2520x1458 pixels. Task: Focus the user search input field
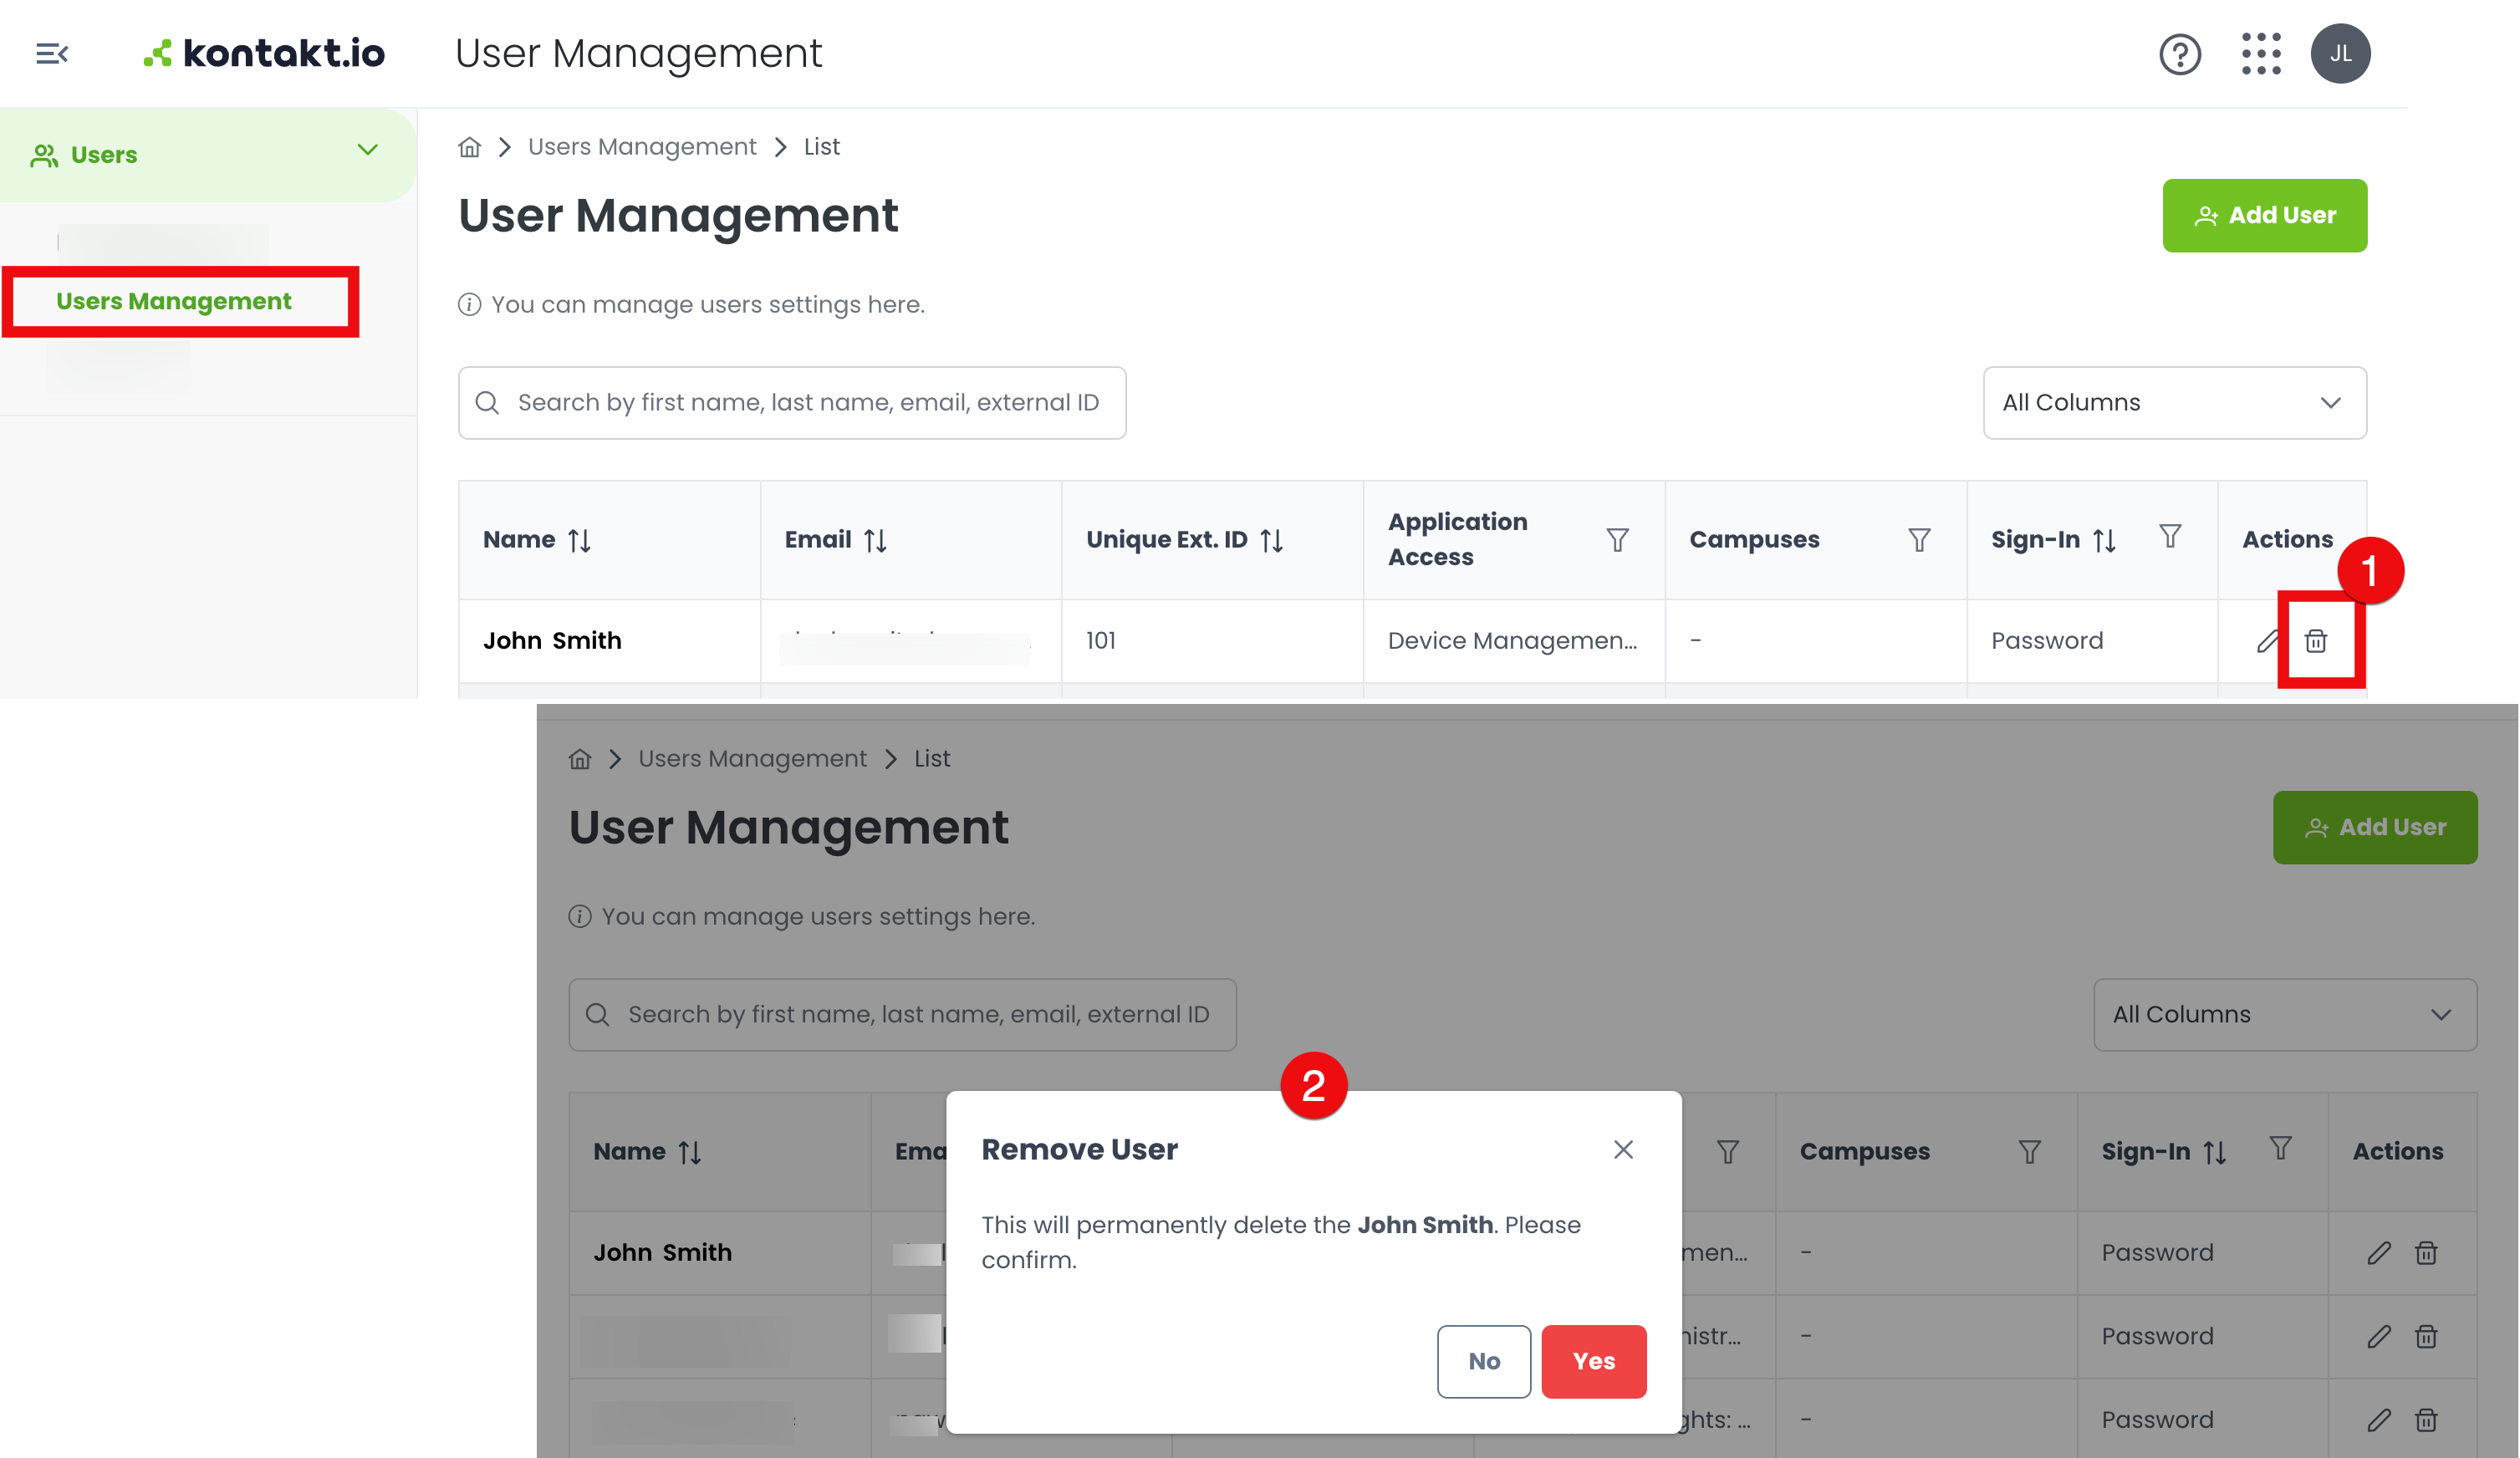[791, 403]
